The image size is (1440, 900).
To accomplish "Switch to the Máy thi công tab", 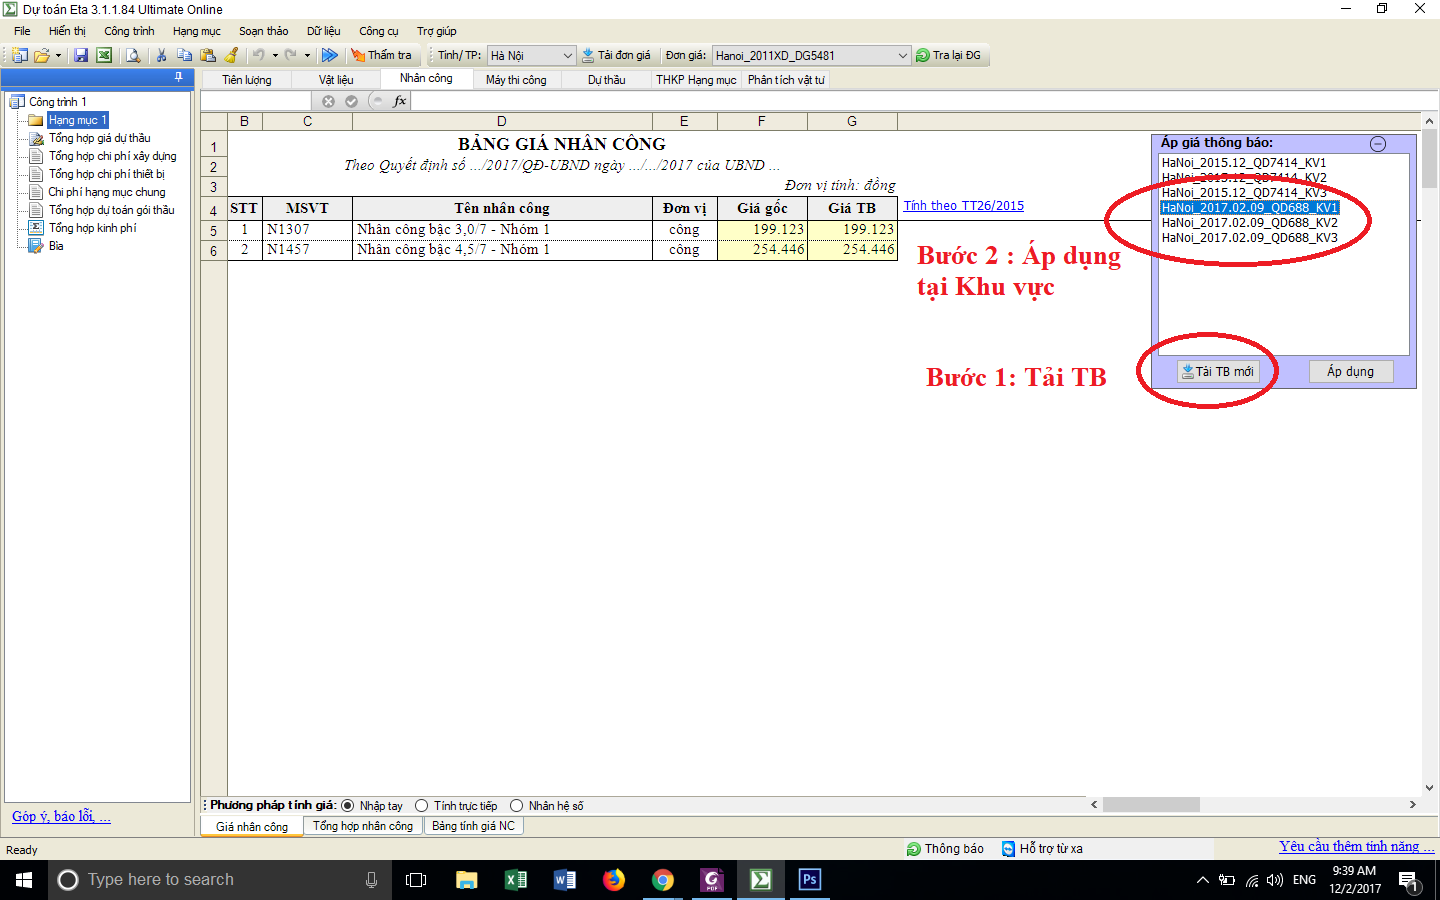I will click(x=516, y=80).
